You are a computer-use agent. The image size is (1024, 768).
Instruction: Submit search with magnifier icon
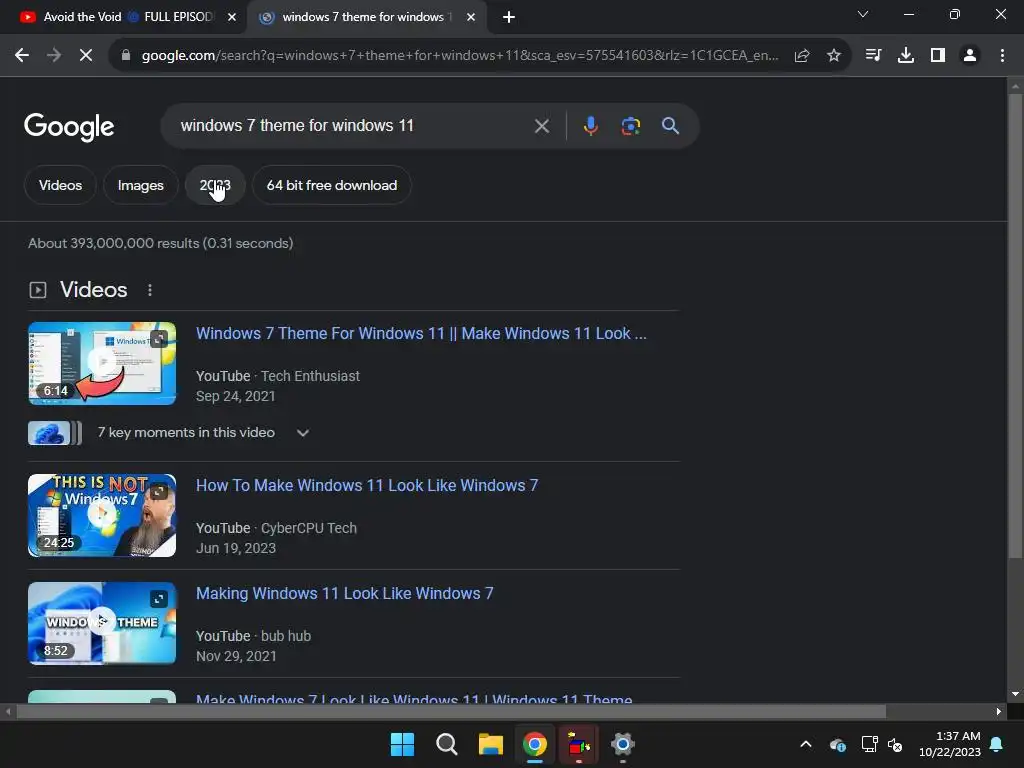click(x=671, y=126)
